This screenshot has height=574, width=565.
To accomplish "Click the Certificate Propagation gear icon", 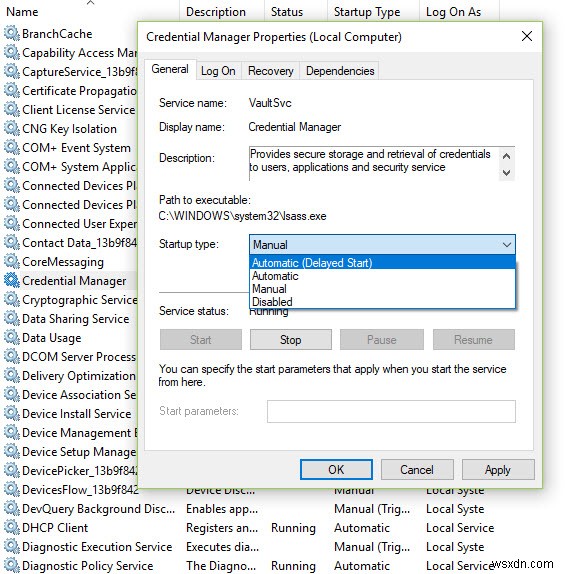I will coord(12,90).
